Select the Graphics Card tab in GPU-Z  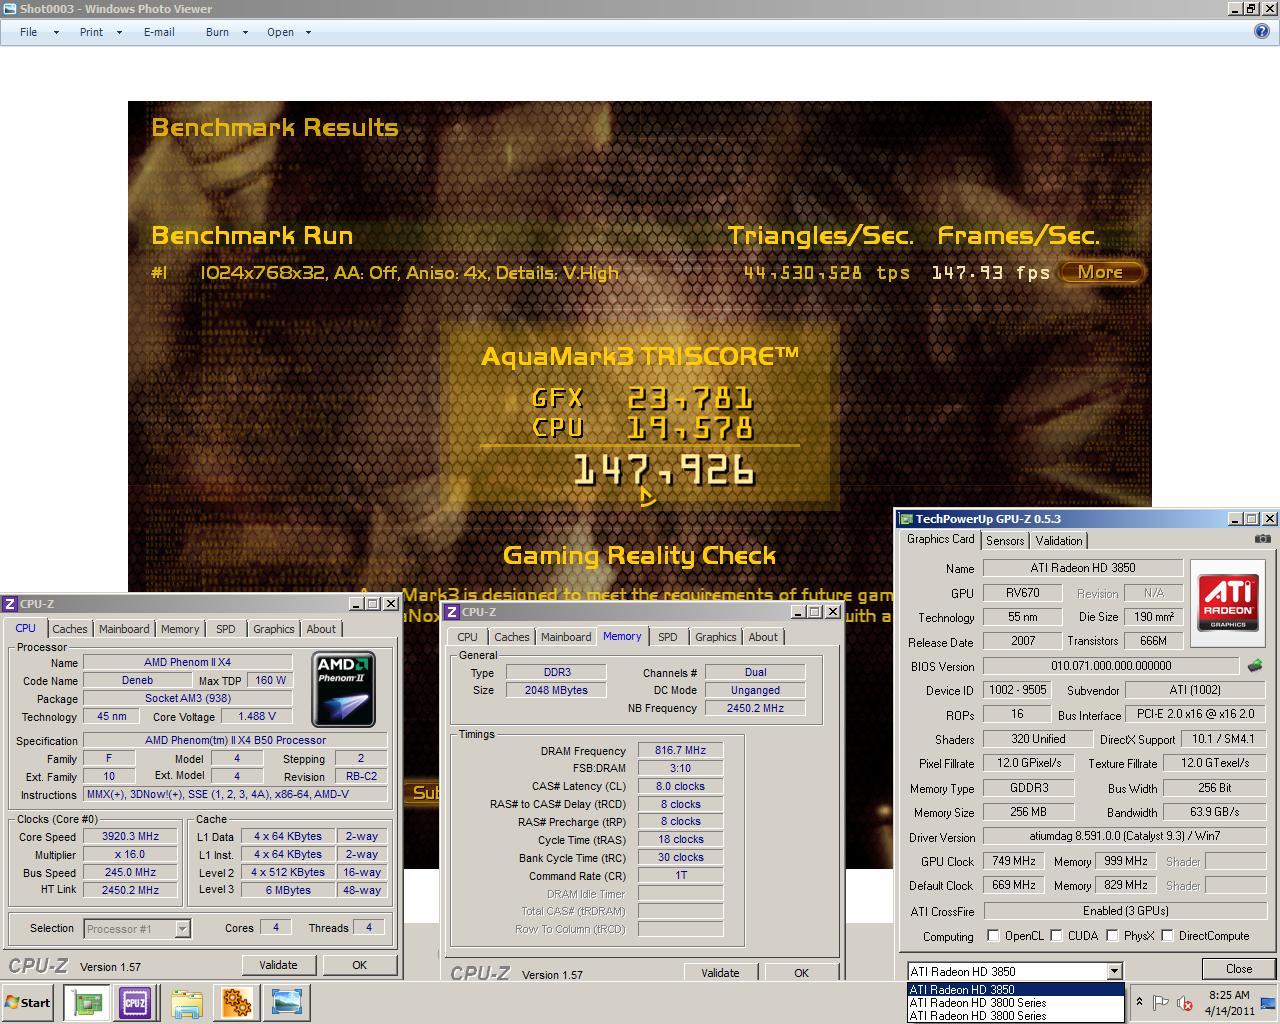(940, 540)
